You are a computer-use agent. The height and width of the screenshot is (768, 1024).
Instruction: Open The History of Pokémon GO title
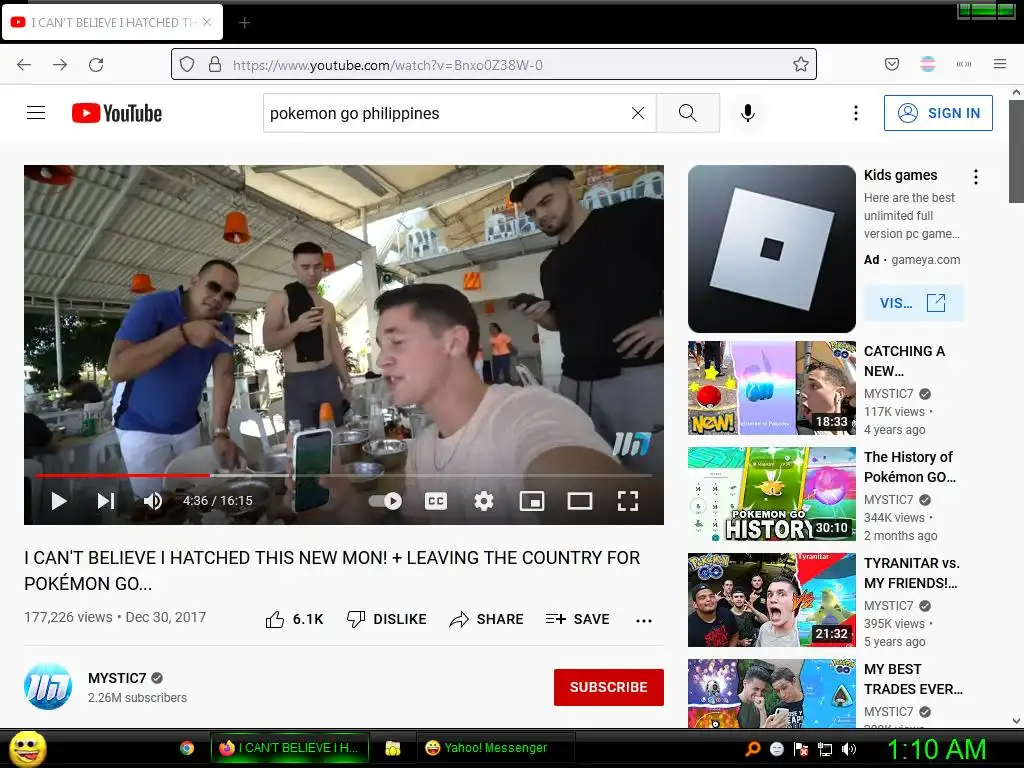tap(910, 467)
